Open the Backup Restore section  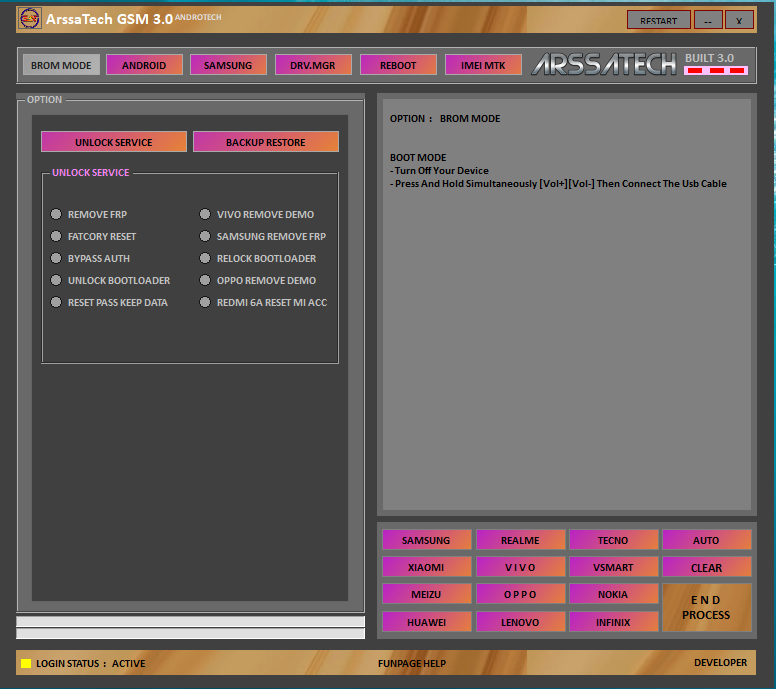(266, 142)
